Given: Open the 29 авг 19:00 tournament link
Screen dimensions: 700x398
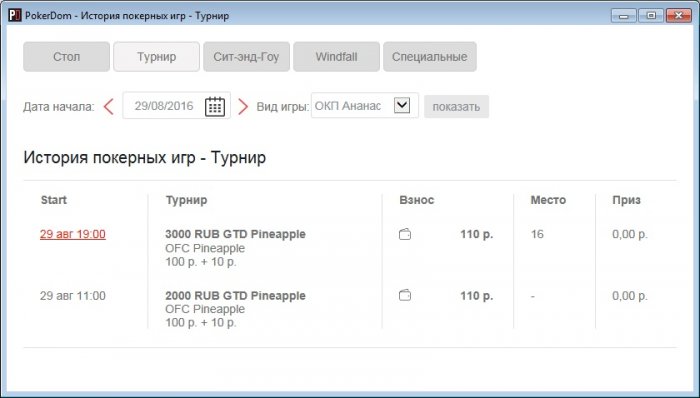Looking at the screenshot, I should click(73, 234).
